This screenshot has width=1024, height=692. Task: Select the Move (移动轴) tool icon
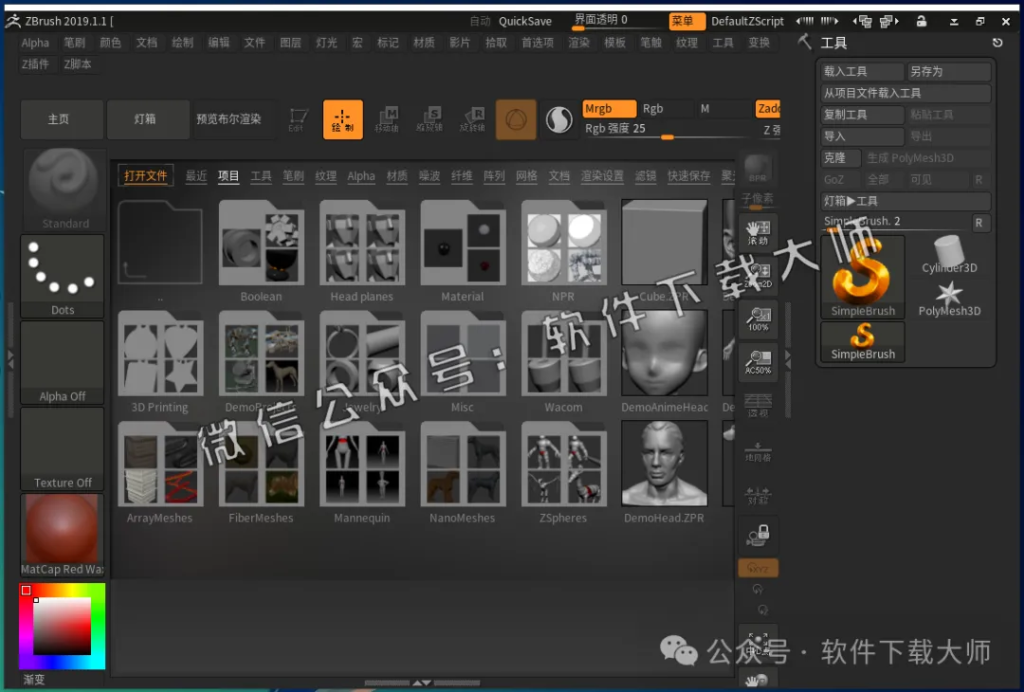388,119
